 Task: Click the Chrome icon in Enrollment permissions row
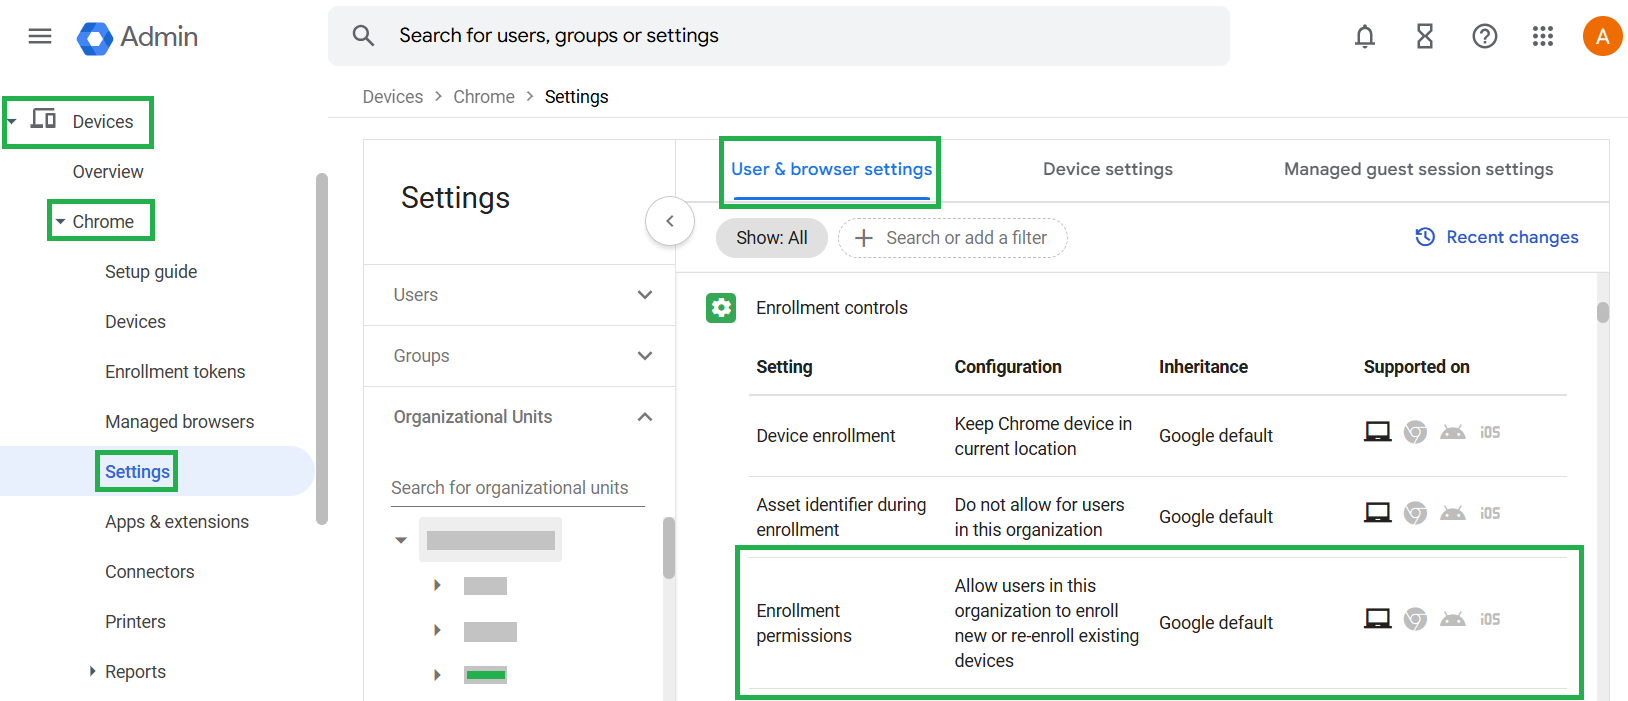1415,619
